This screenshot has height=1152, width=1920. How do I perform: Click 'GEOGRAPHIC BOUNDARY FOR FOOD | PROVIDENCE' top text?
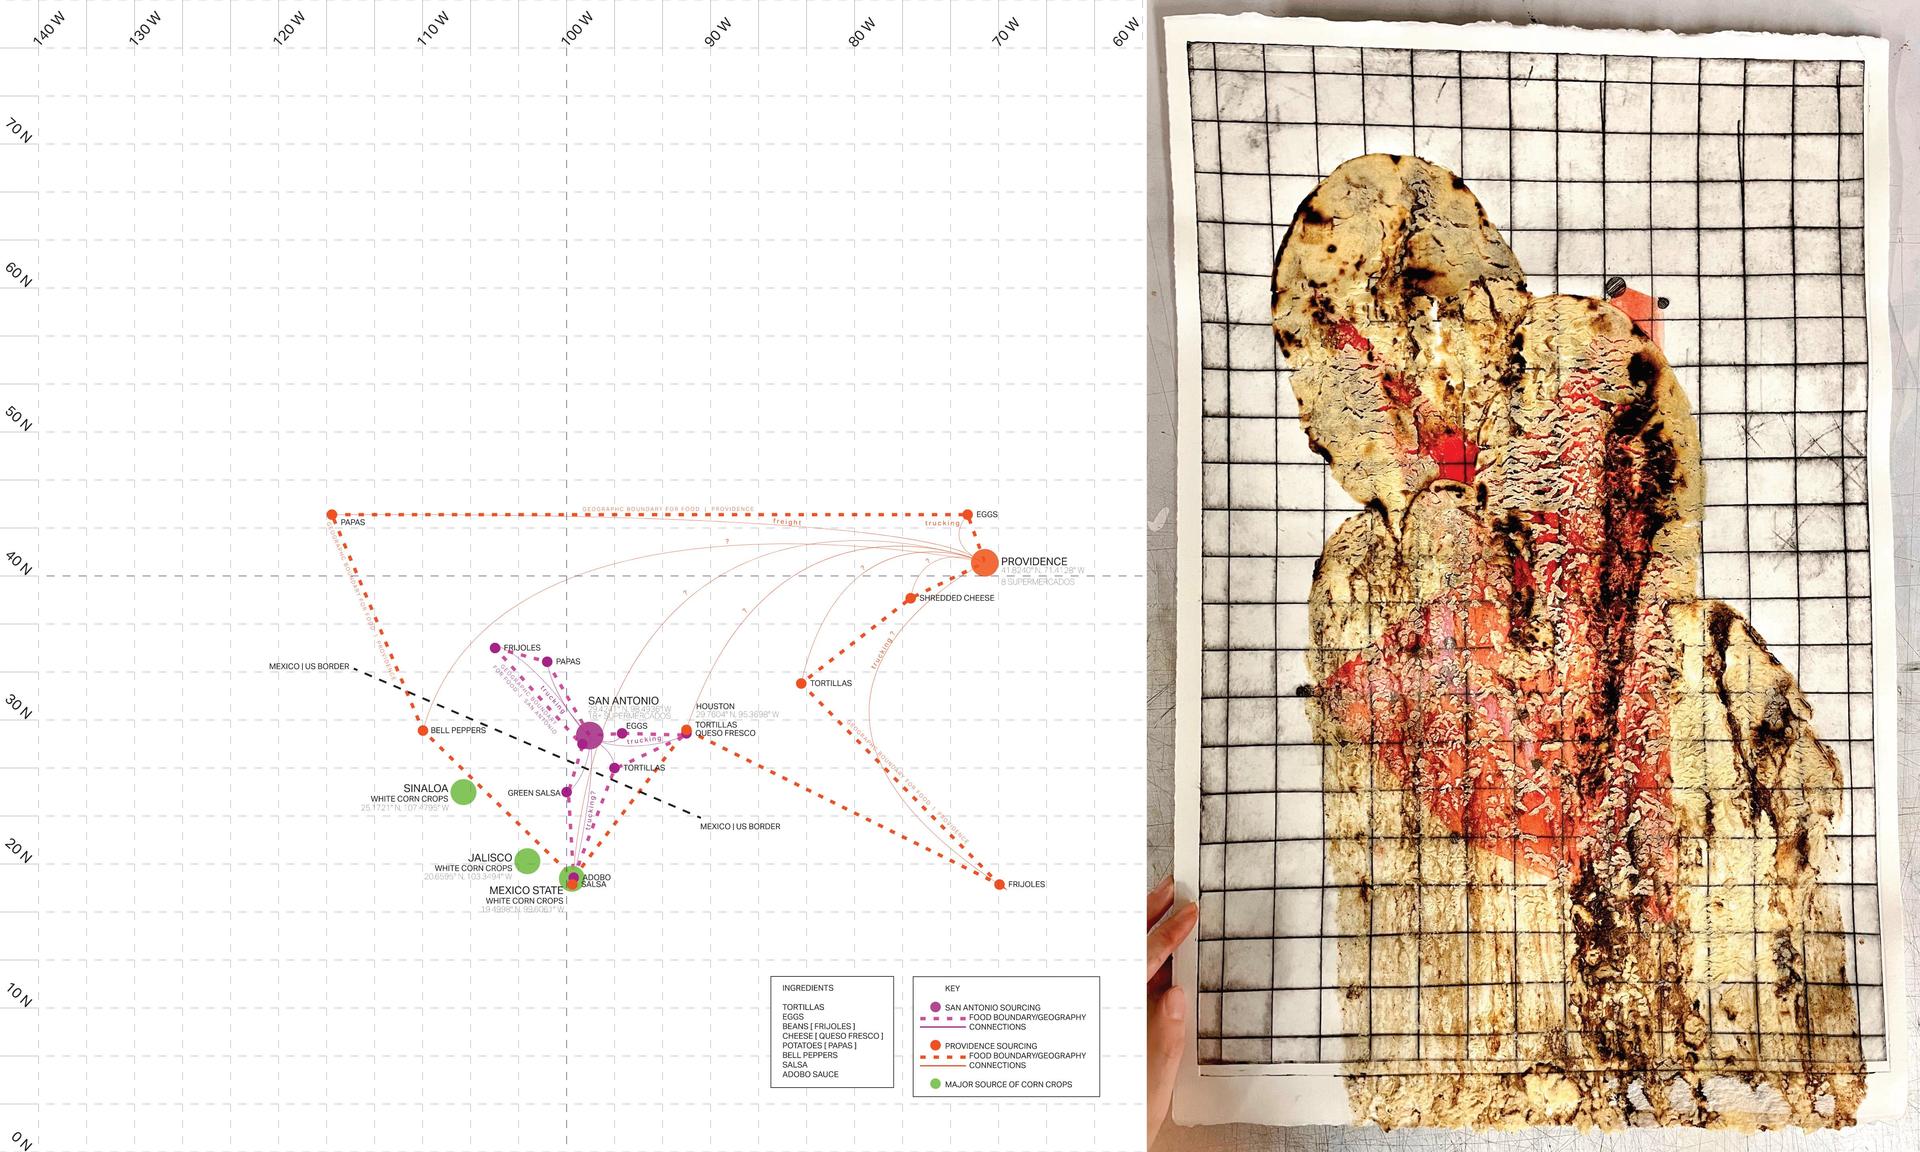pyautogui.click(x=668, y=509)
